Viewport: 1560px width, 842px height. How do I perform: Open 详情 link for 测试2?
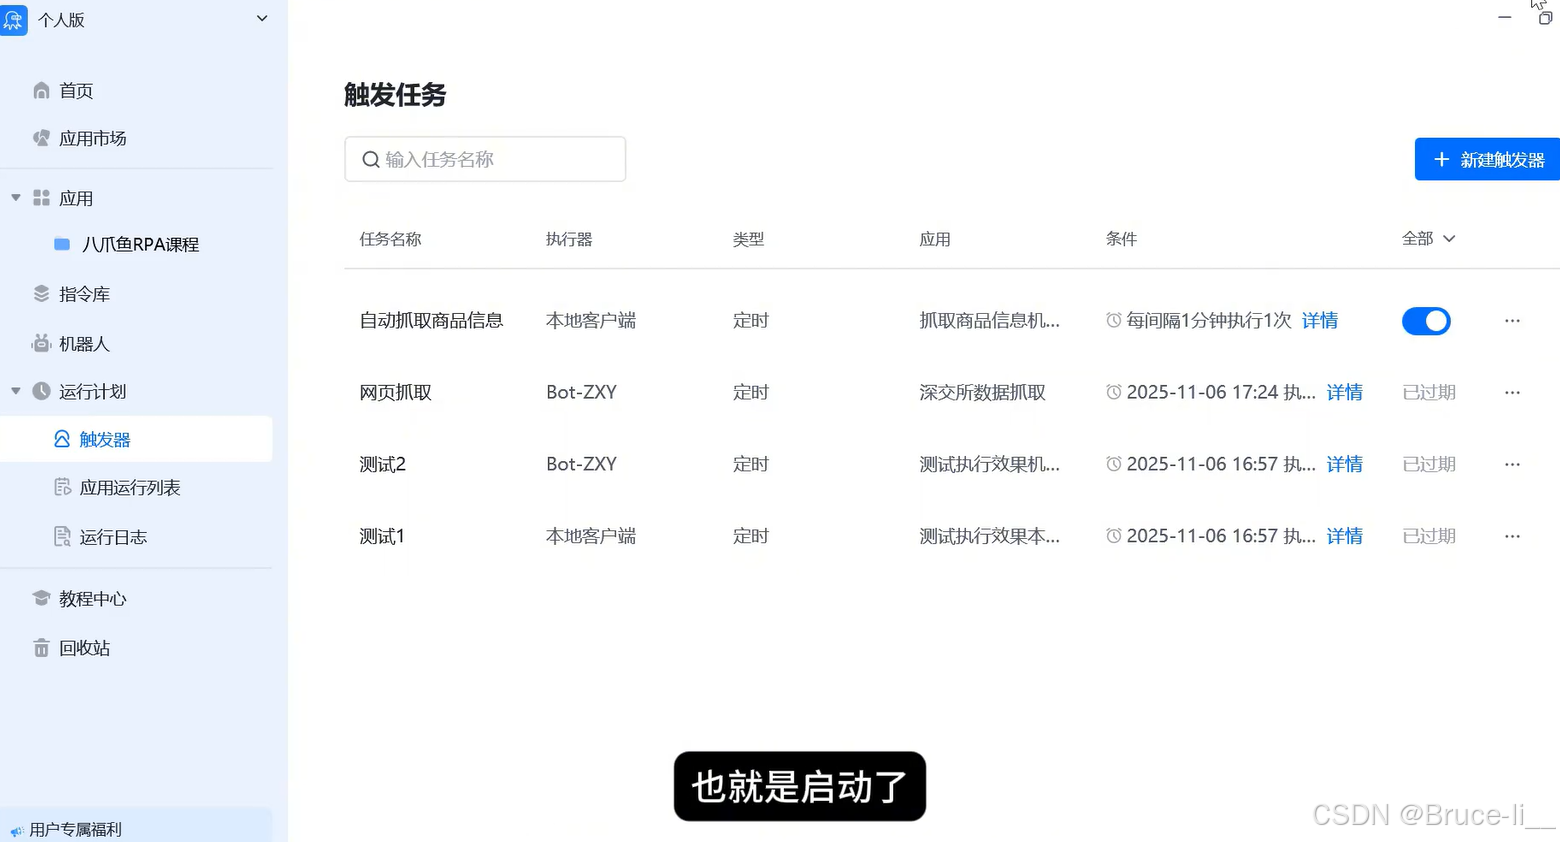point(1345,464)
